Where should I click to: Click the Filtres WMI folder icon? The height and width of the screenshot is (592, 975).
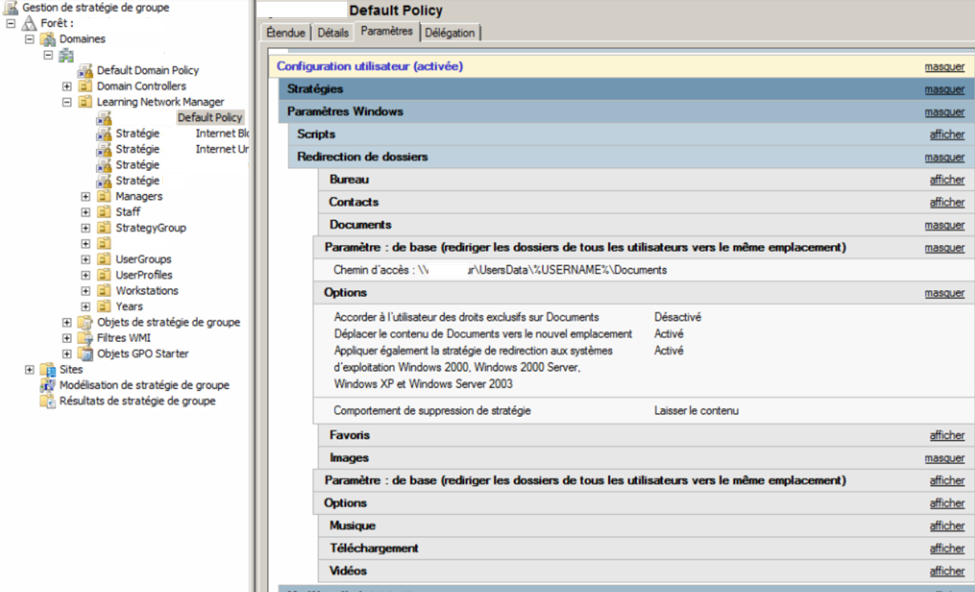[86, 338]
